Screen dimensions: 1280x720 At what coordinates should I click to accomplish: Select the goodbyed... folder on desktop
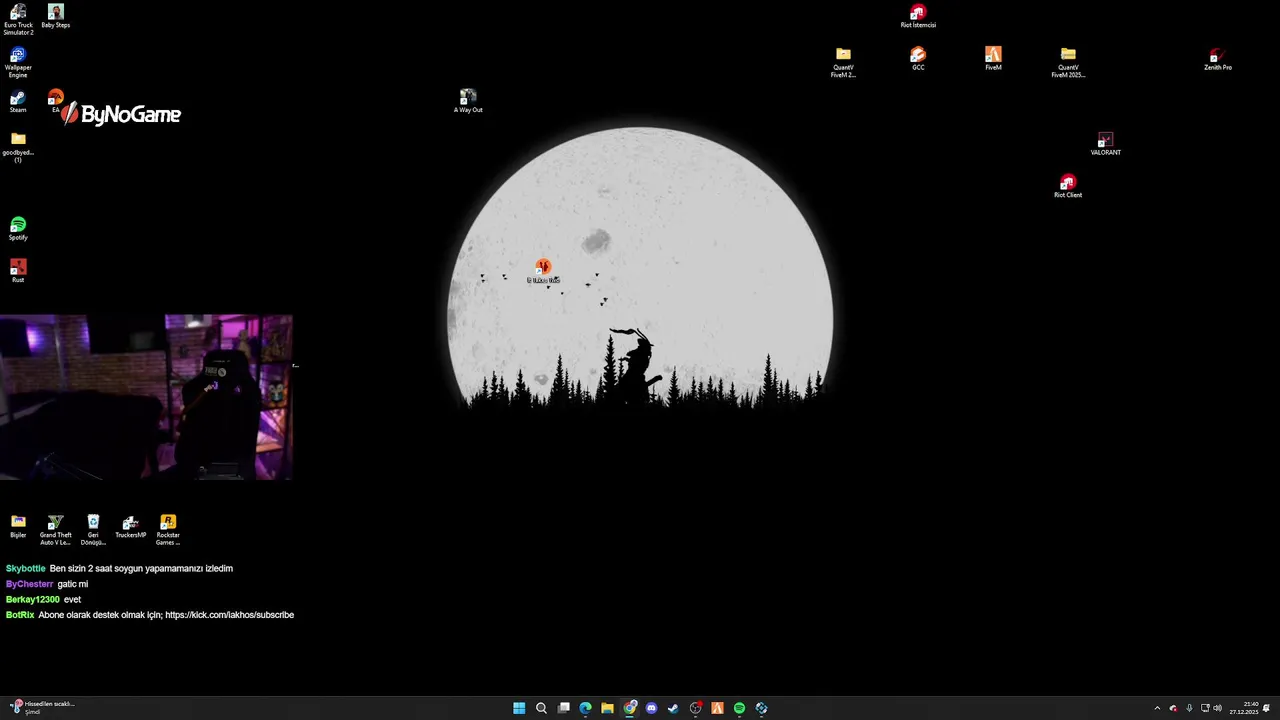coord(18,147)
